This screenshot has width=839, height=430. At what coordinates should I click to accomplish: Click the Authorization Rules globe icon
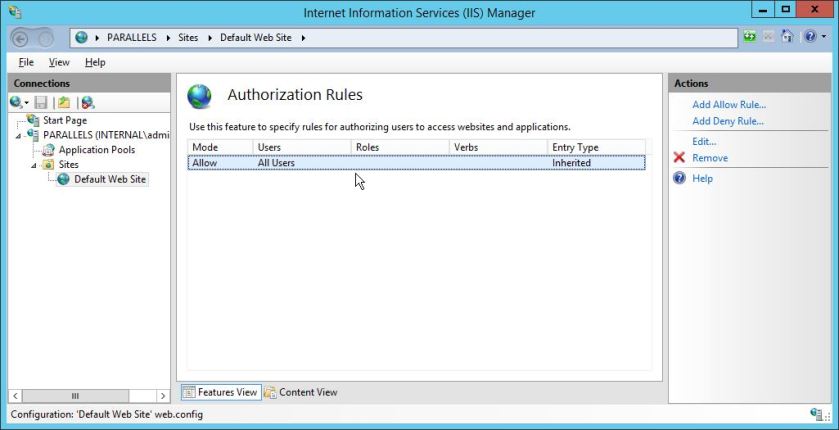[x=200, y=96]
